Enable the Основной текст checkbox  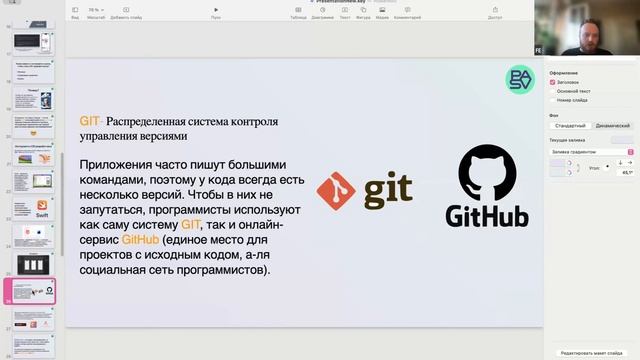(x=552, y=91)
